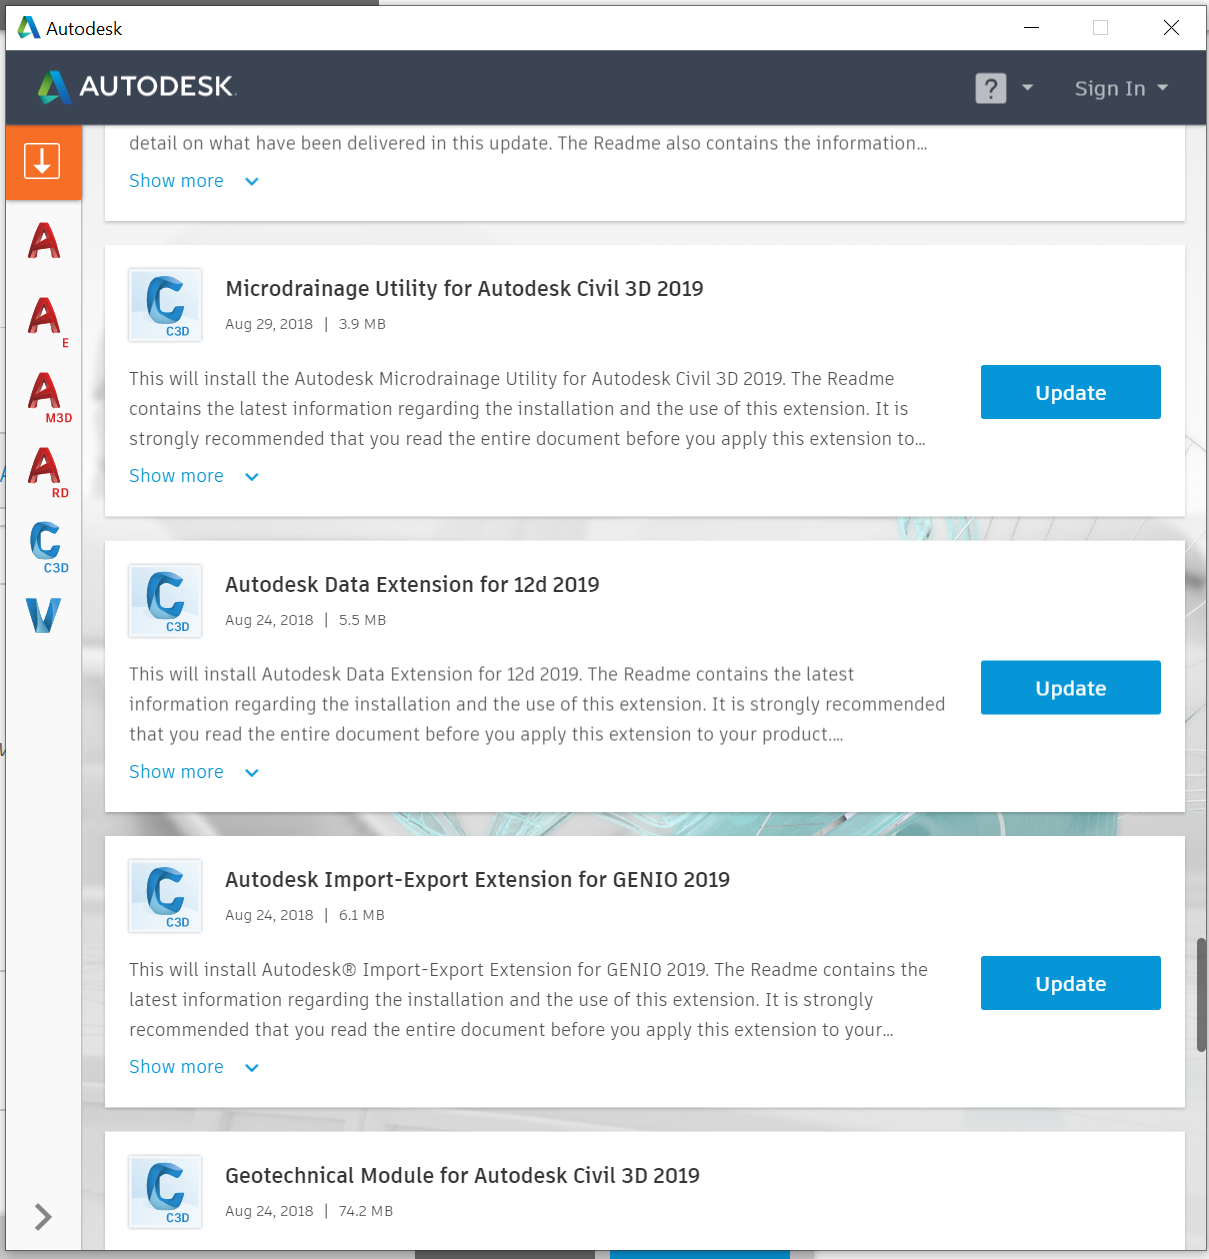This screenshot has width=1209, height=1259.
Task: Open the Help question mark menu
Action: [989, 88]
